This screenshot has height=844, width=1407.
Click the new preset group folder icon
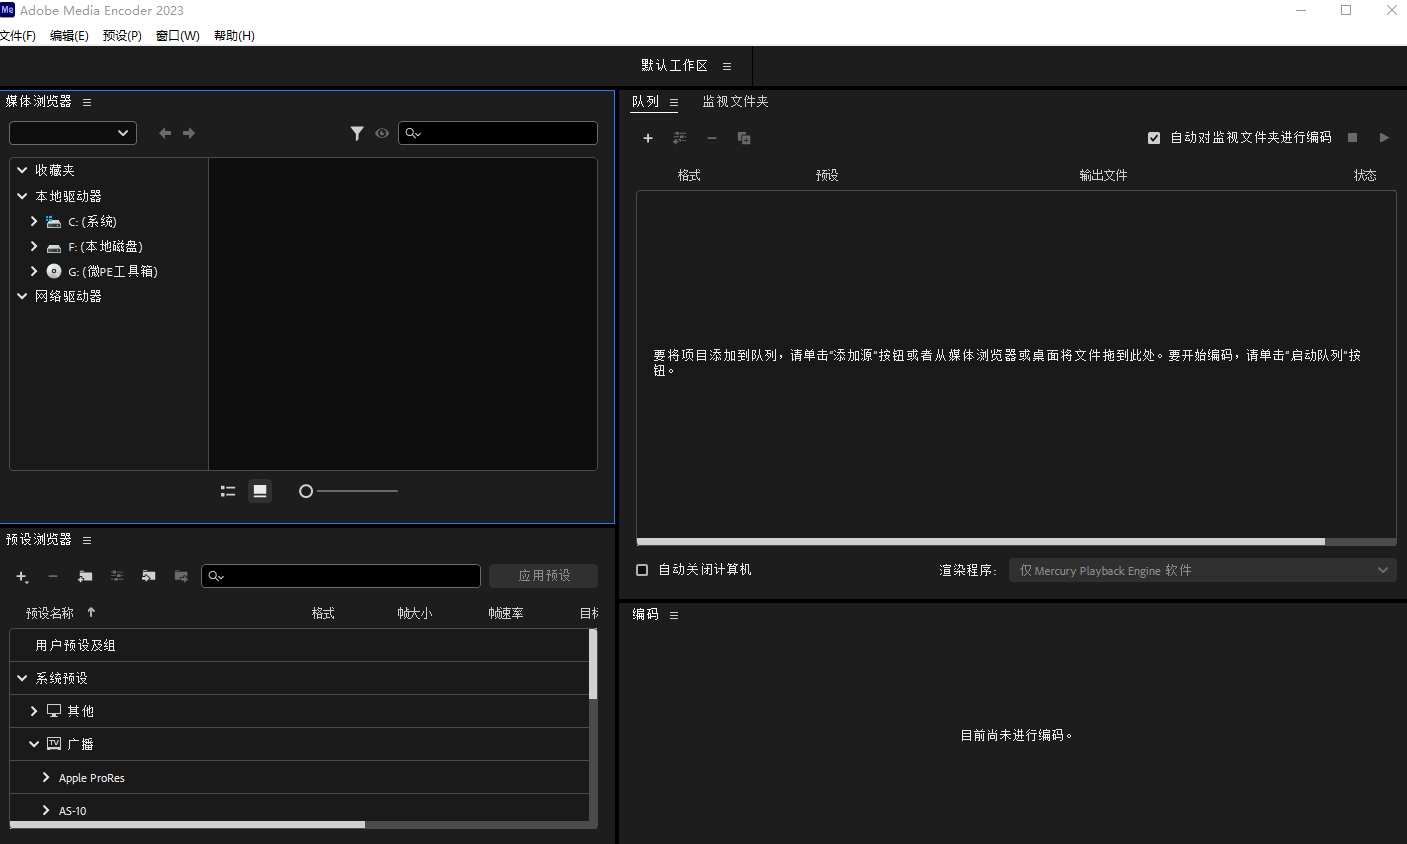[85, 576]
